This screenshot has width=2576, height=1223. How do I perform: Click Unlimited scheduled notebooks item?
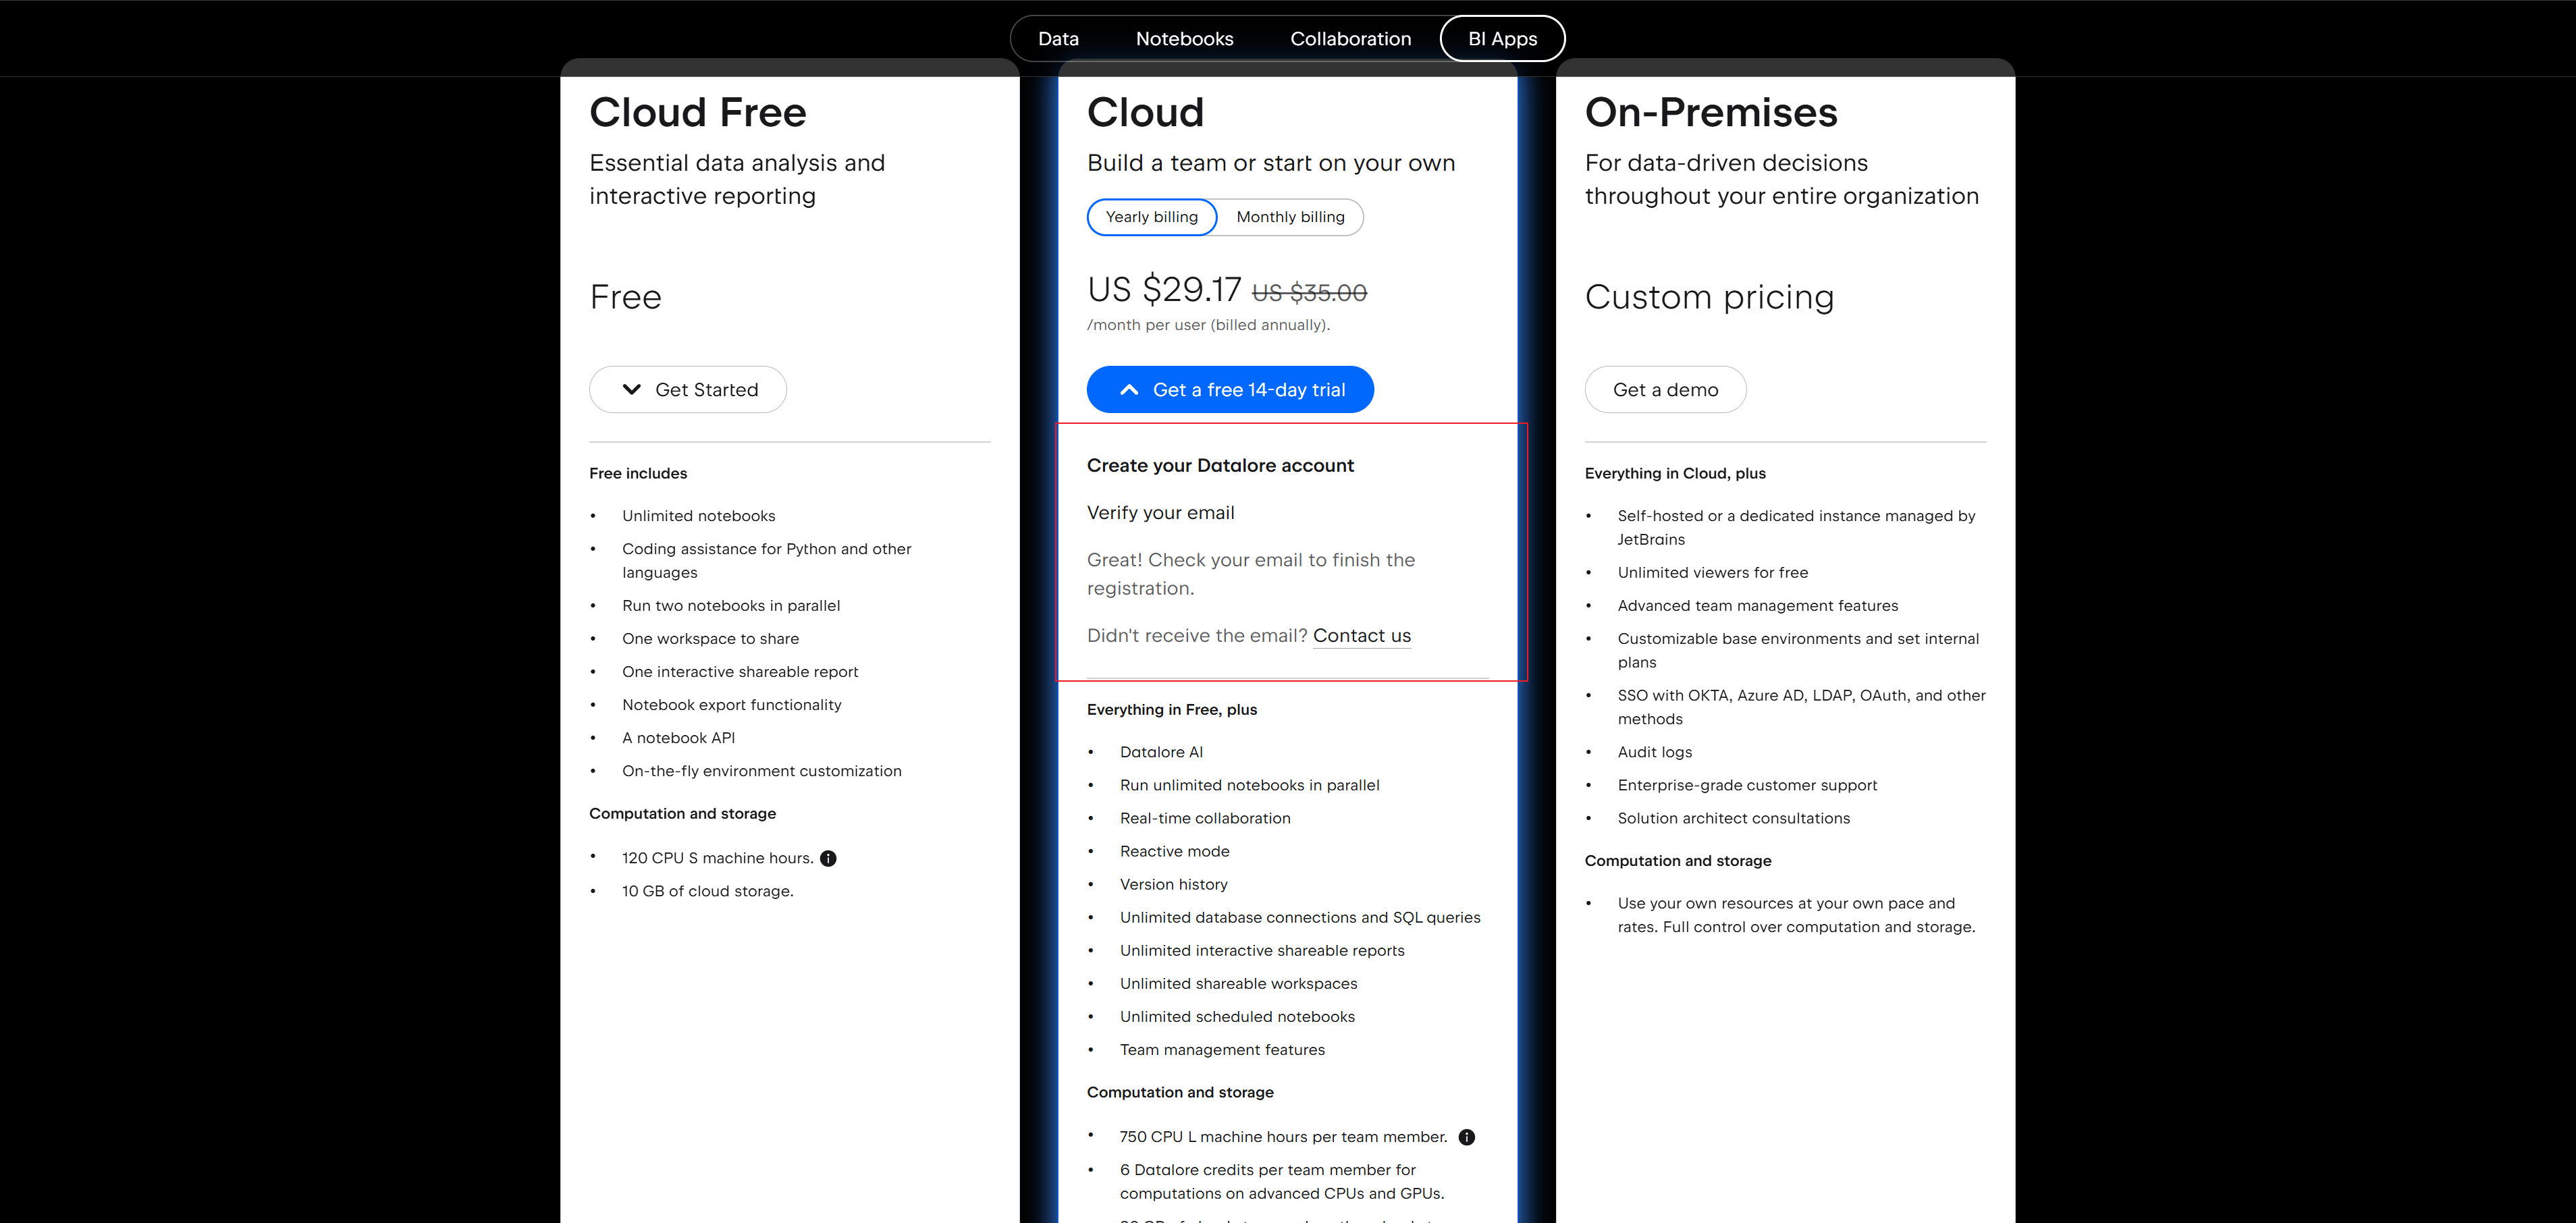pos(1238,1016)
